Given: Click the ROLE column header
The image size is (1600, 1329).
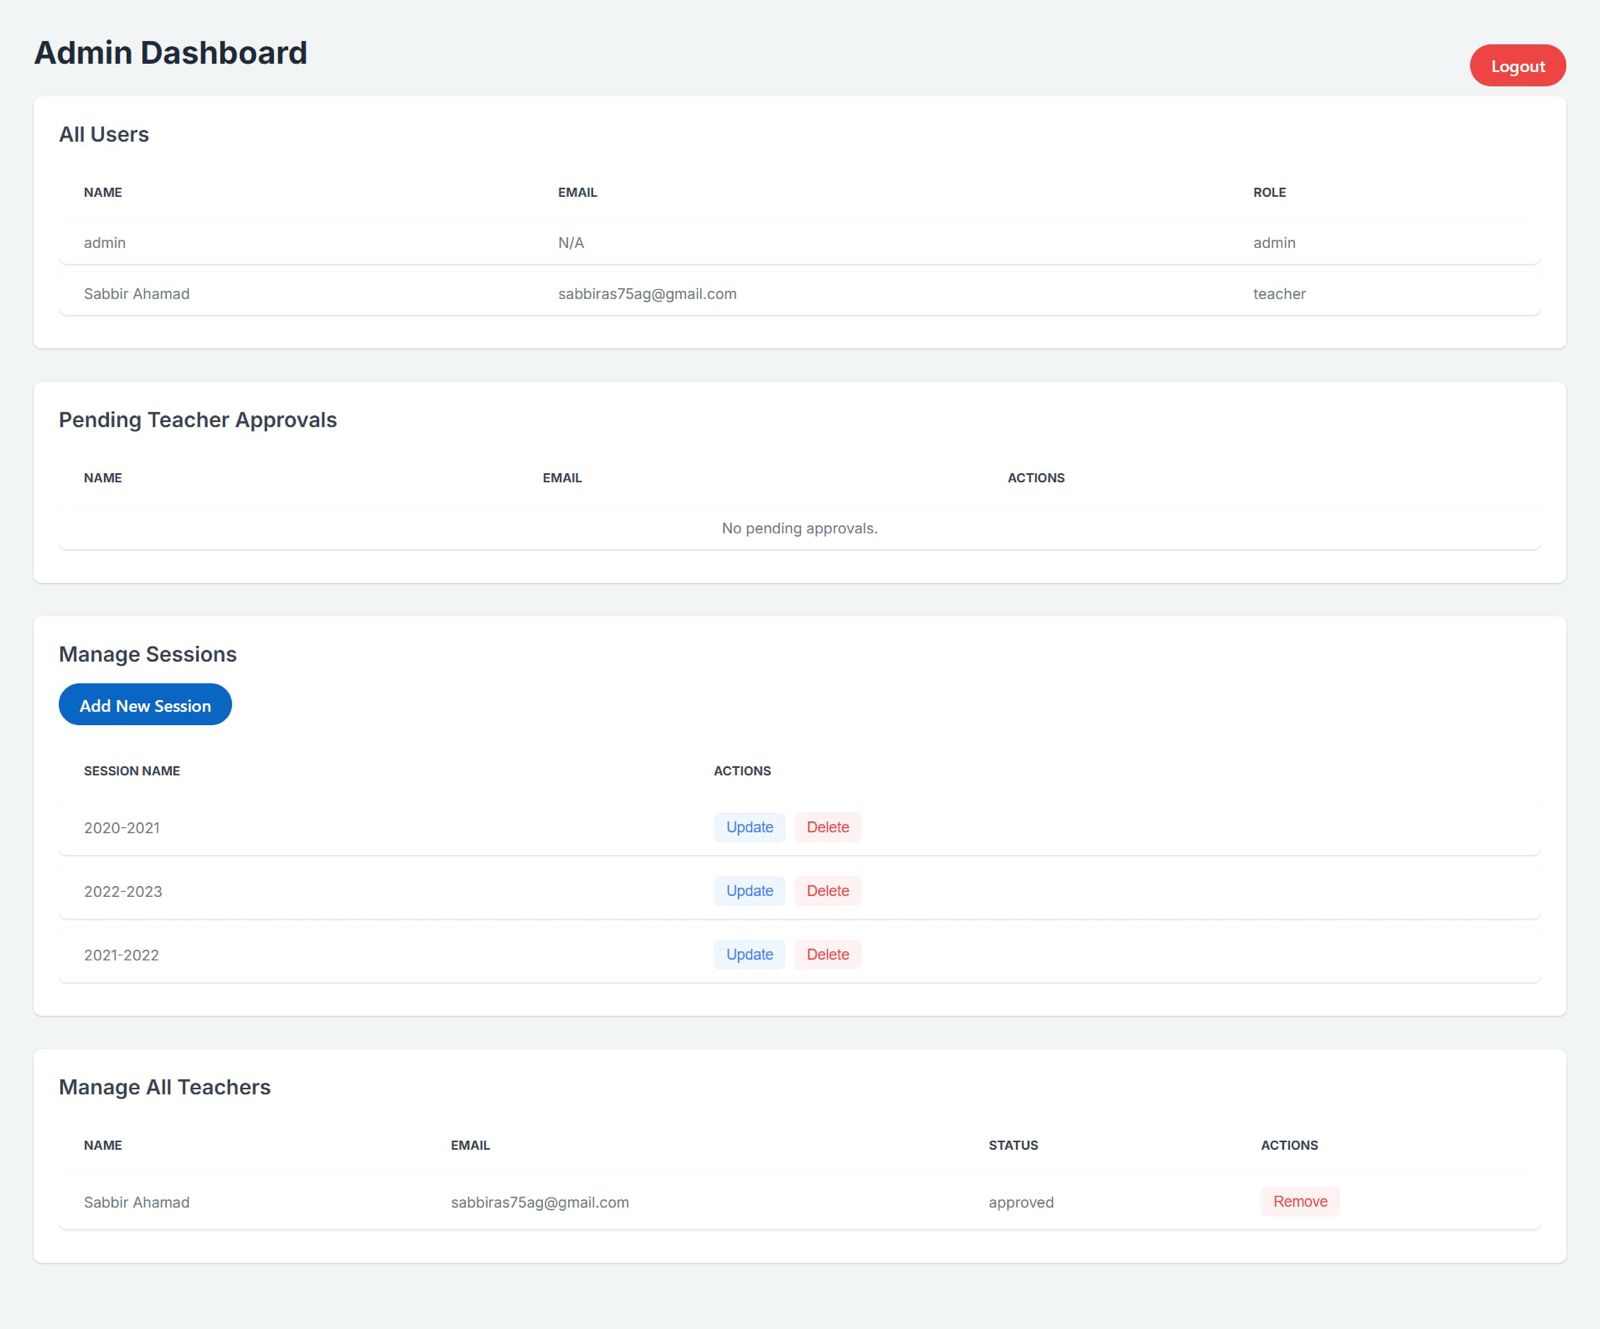Looking at the screenshot, I should (x=1269, y=192).
